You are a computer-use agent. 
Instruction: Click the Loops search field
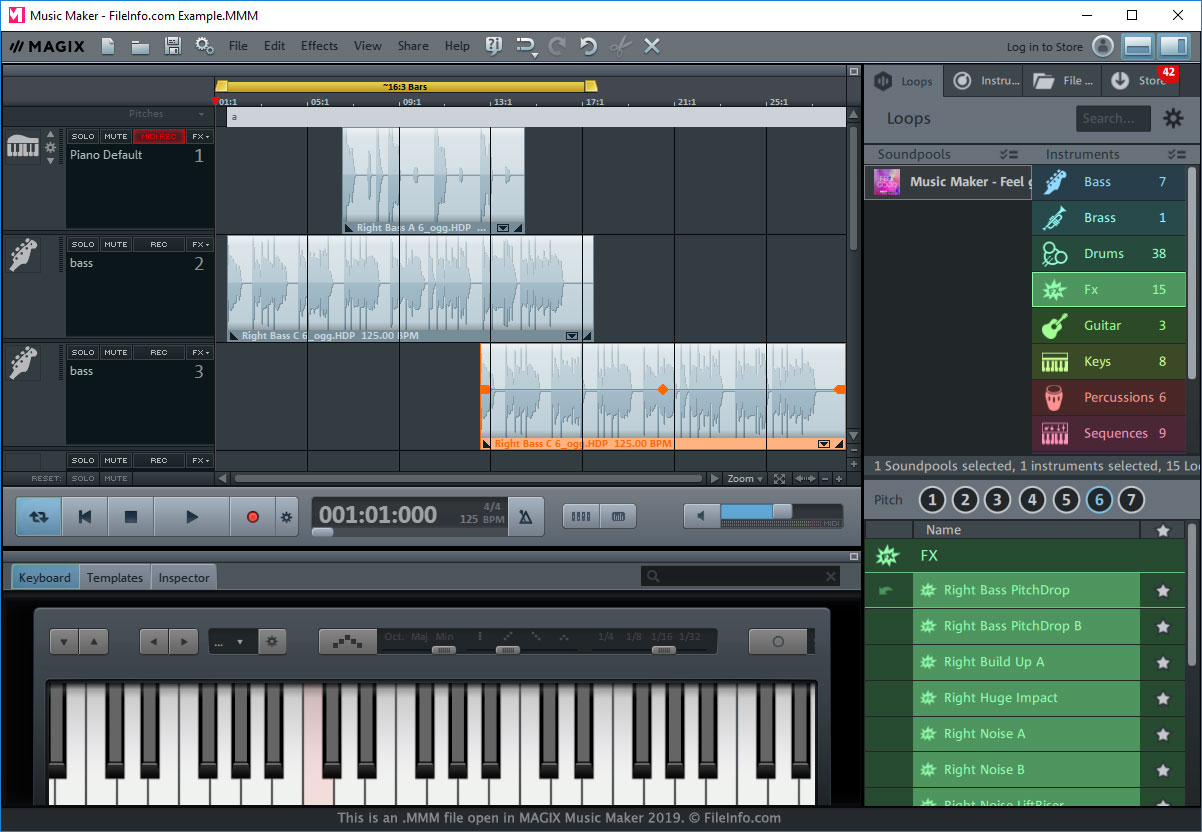coord(1112,119)
